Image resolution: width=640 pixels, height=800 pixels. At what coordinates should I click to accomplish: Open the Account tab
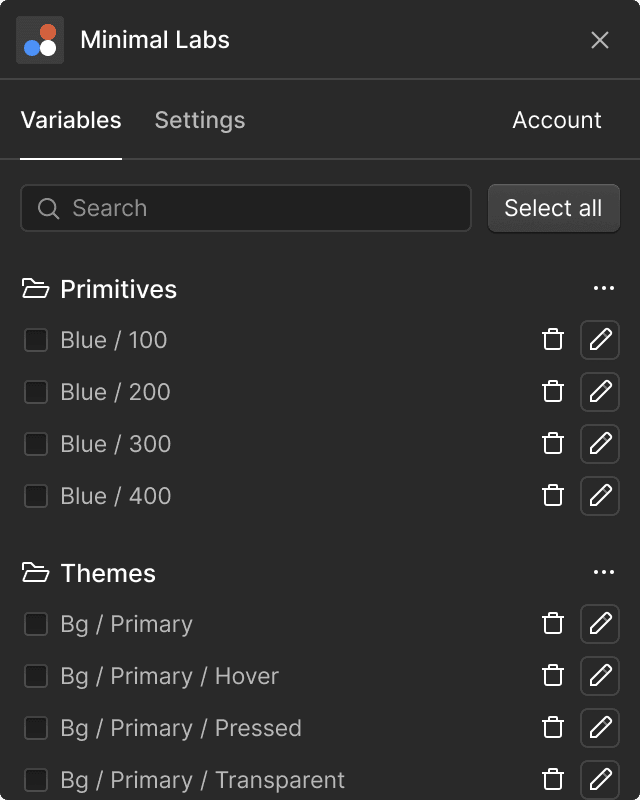coord(557,120)
